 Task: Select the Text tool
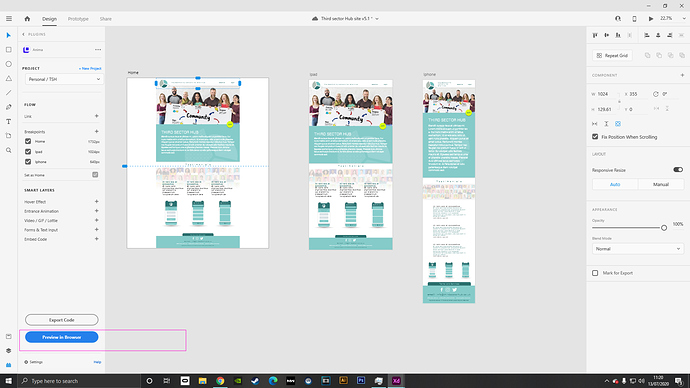pyautogui.click(x=8, y=121)
